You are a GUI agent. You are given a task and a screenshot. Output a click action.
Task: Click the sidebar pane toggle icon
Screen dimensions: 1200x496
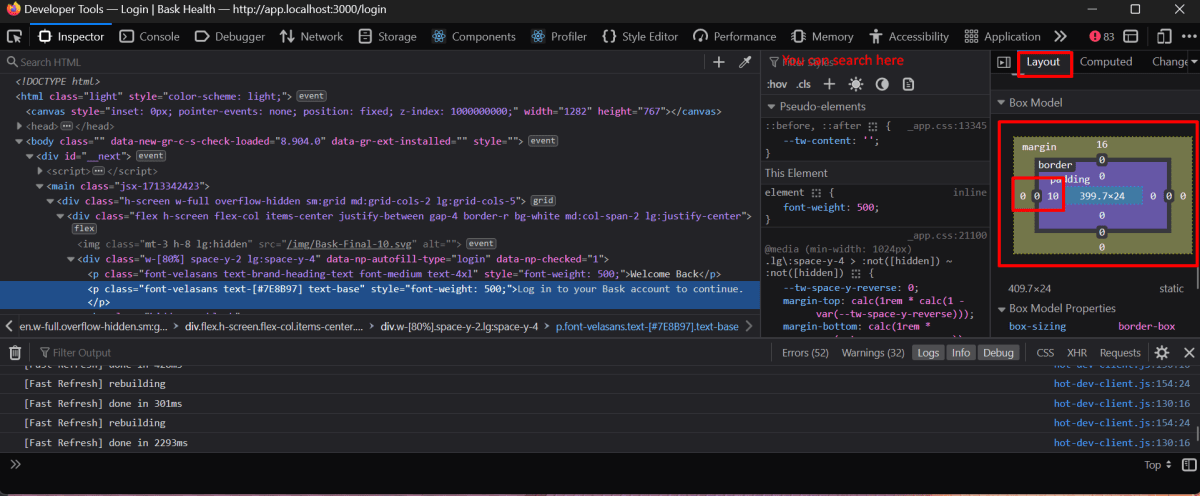coord(1003,62)
